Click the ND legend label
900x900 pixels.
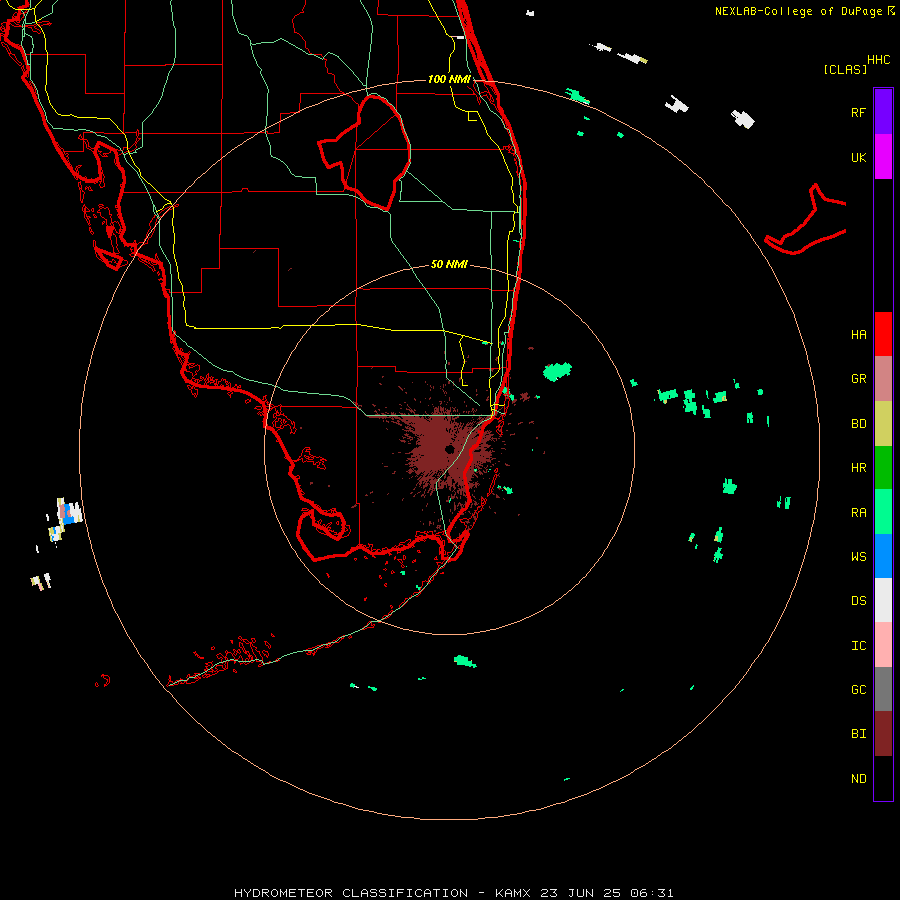(858, 779)
